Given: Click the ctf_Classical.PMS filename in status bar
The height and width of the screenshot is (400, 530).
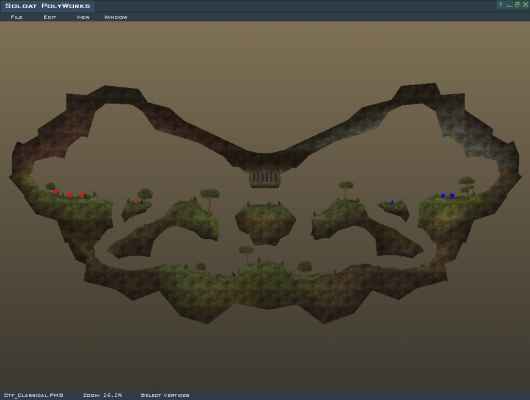Looking at the screenshot, I should [33, 395].
